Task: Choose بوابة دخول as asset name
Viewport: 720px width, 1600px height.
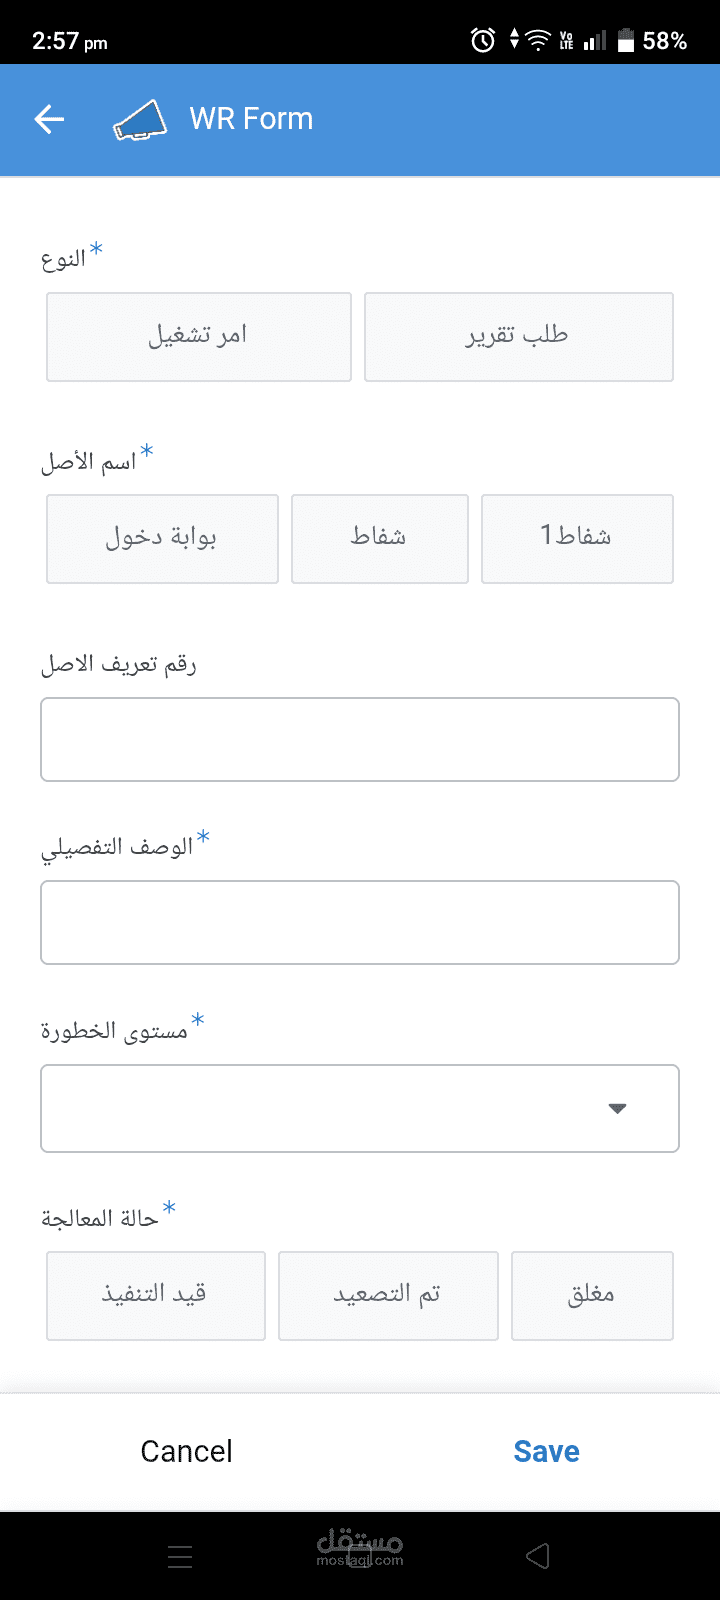Action: click(x=162, y=538)
